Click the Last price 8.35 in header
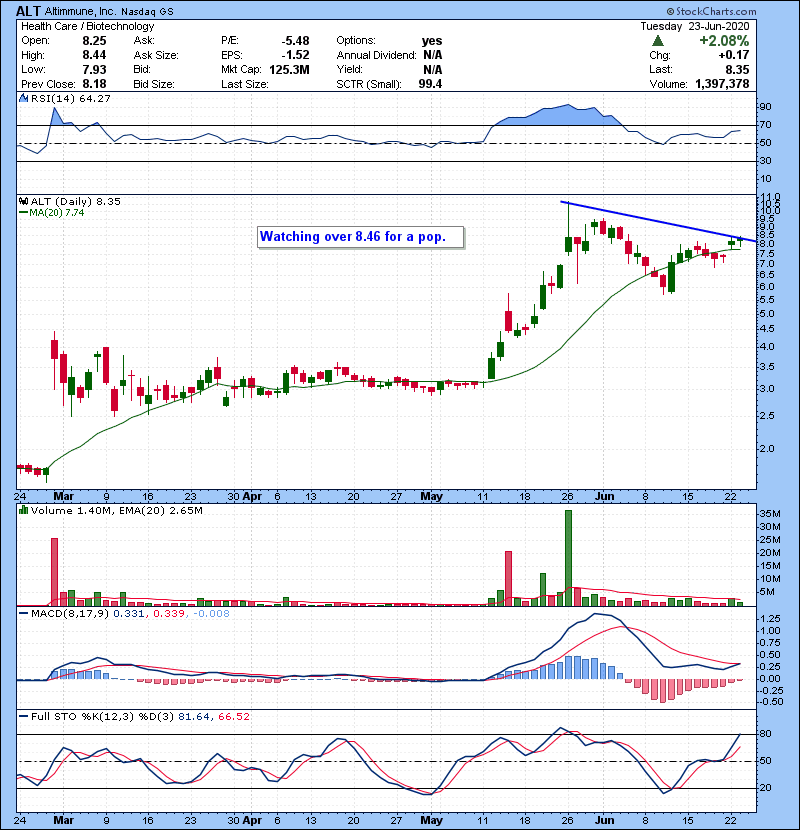This screenshot has width=800, height=830. 737,70
